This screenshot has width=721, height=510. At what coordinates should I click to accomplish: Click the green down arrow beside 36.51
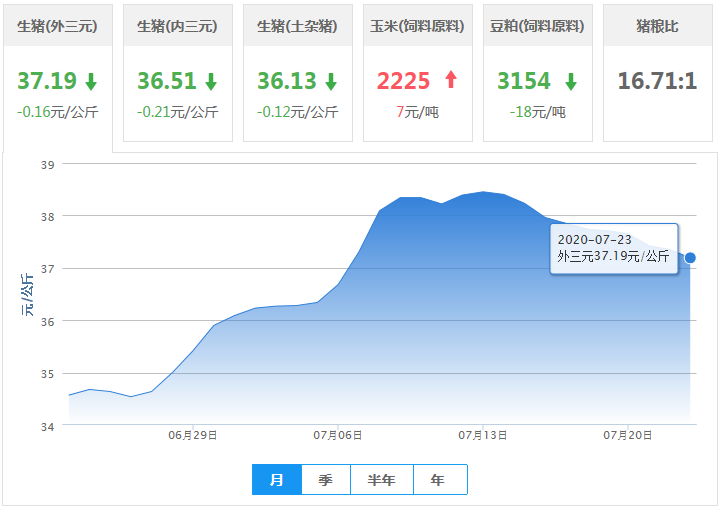point(211,81)
